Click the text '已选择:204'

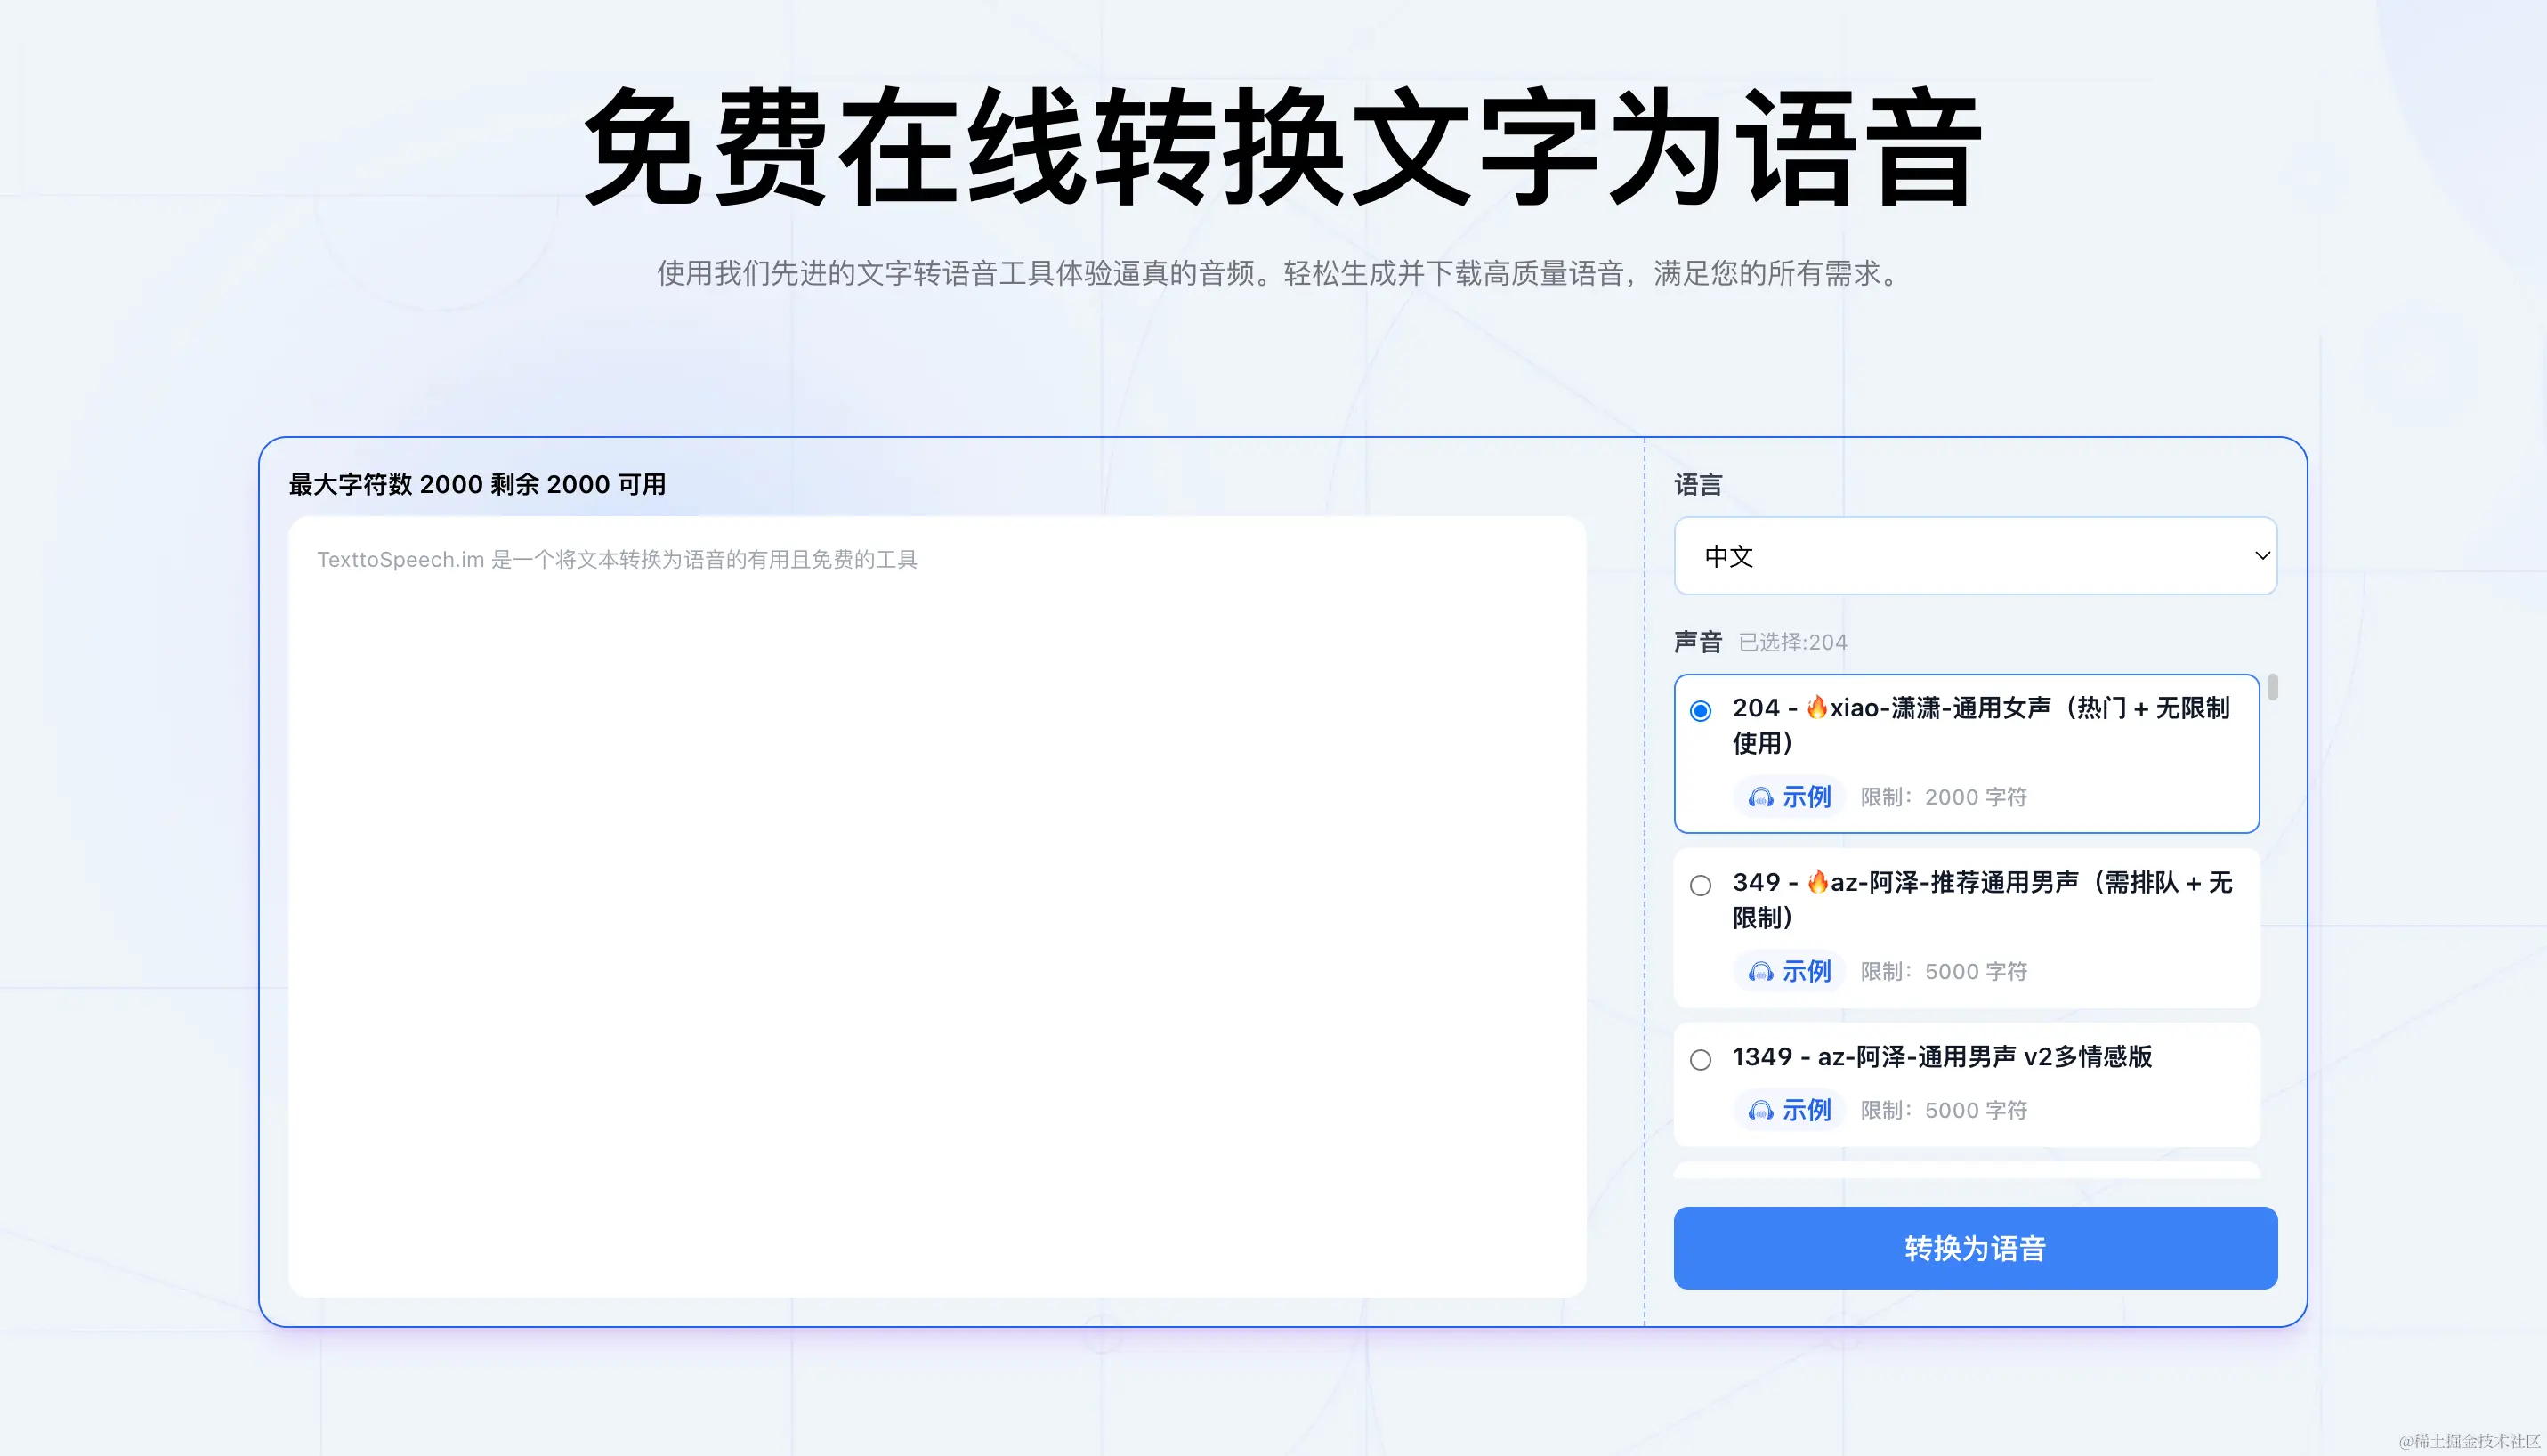tap(1793, 642)
